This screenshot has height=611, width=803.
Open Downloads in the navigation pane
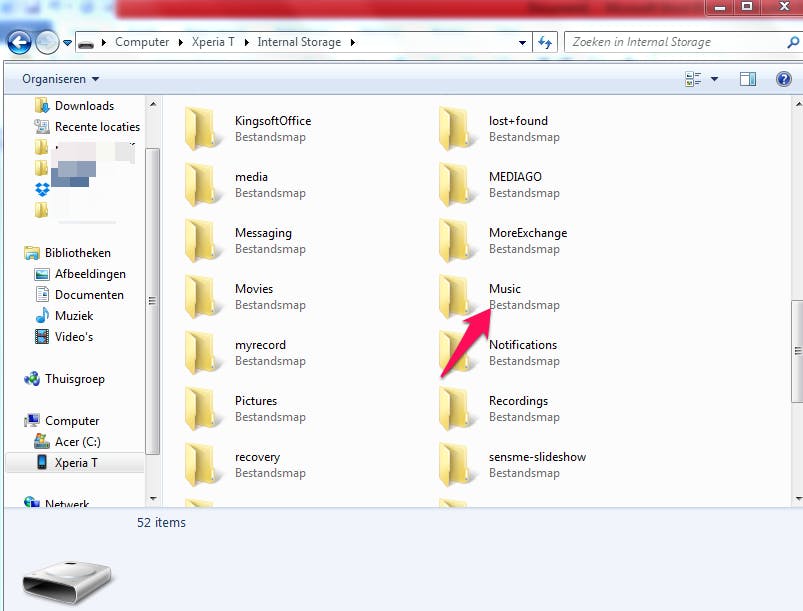(x=84, y=106)
